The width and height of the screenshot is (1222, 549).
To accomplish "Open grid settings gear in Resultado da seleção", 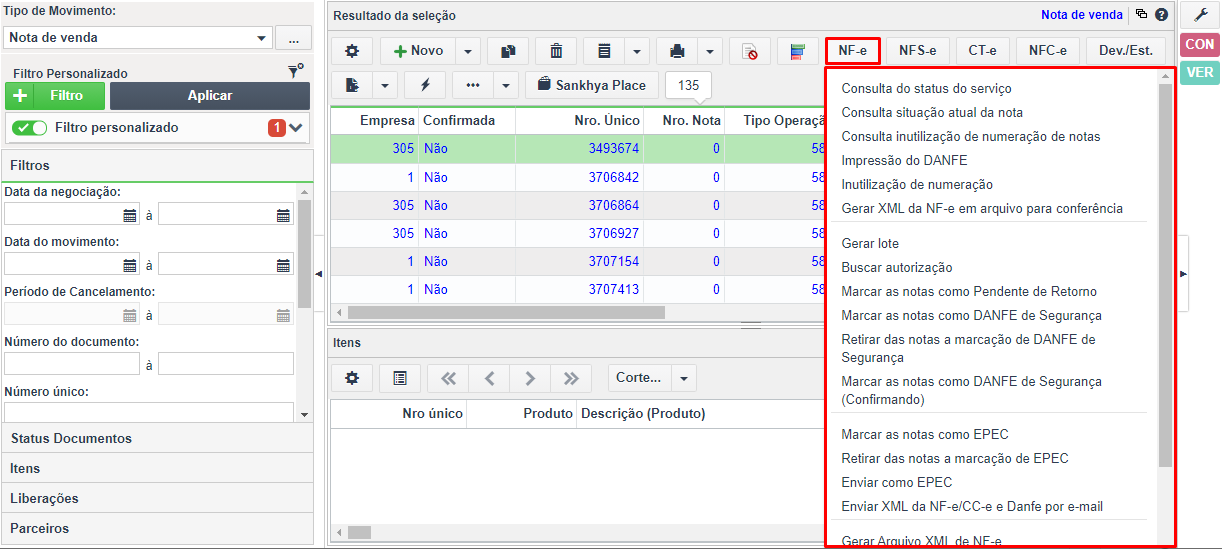I will [x=351, y=51].
